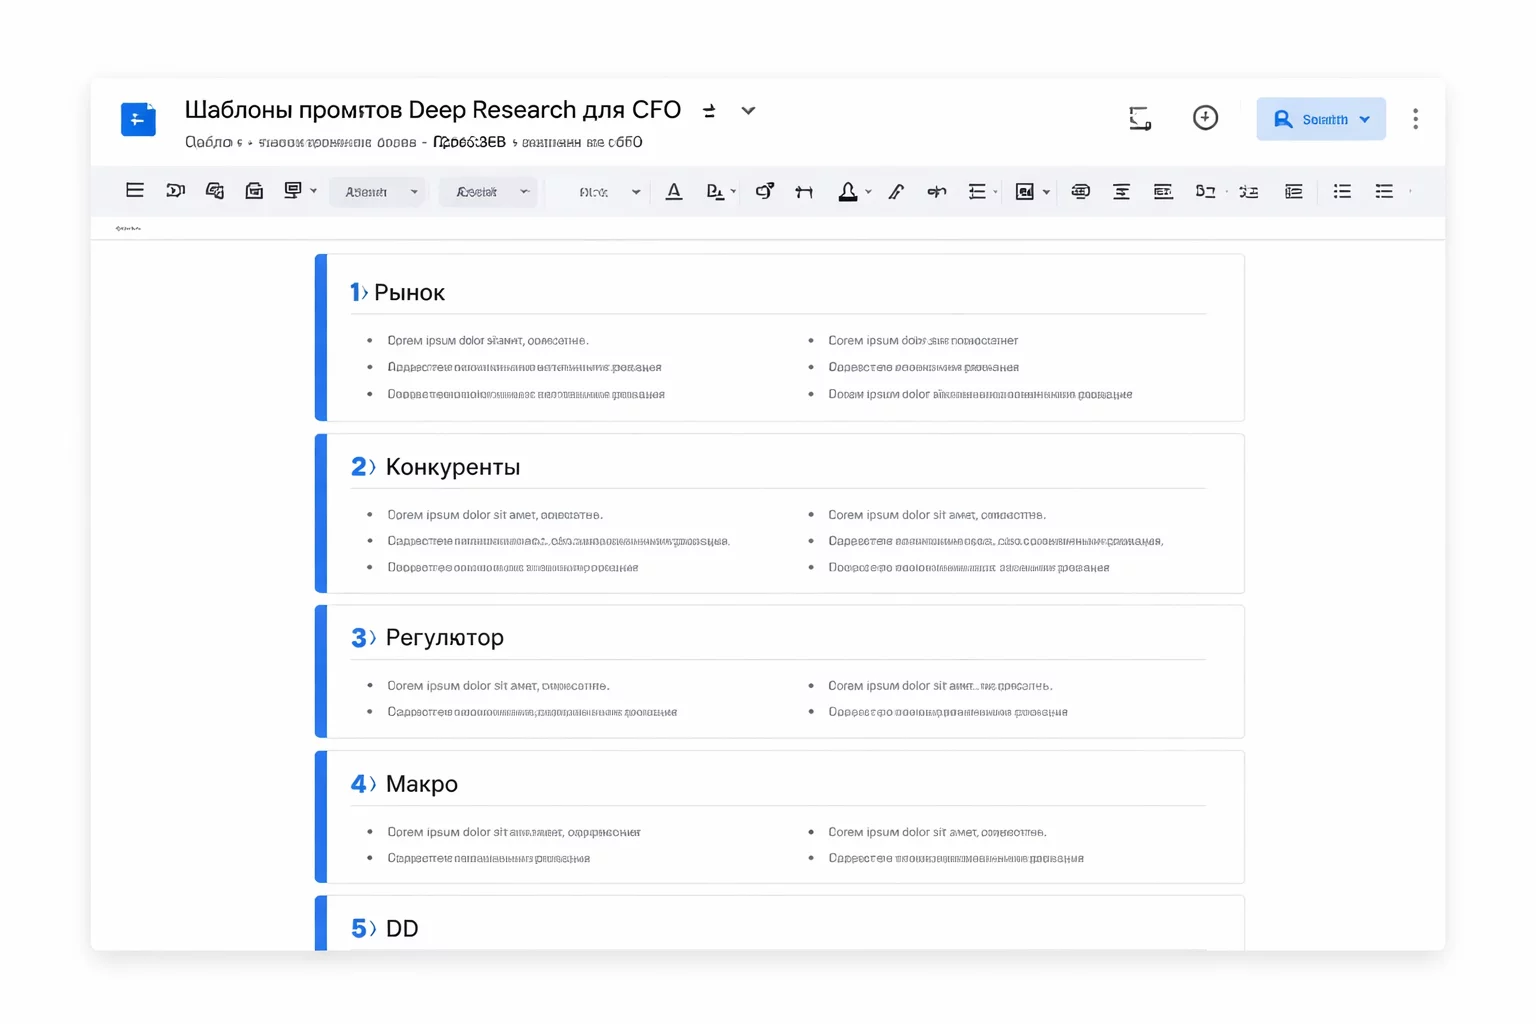Open the small arrow beside the monitor icon
The width and height of the screenshot is (1536, 1024).
(313, 191)
